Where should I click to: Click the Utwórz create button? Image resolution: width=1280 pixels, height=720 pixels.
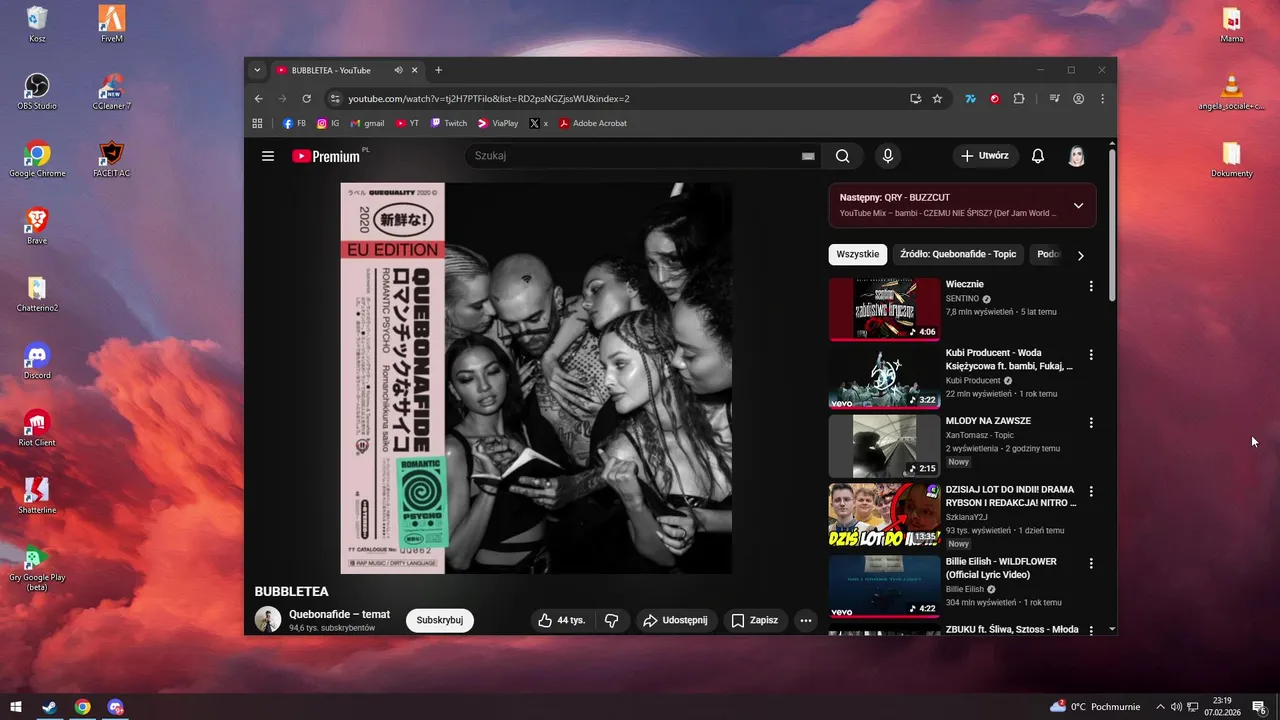(984, 156)
